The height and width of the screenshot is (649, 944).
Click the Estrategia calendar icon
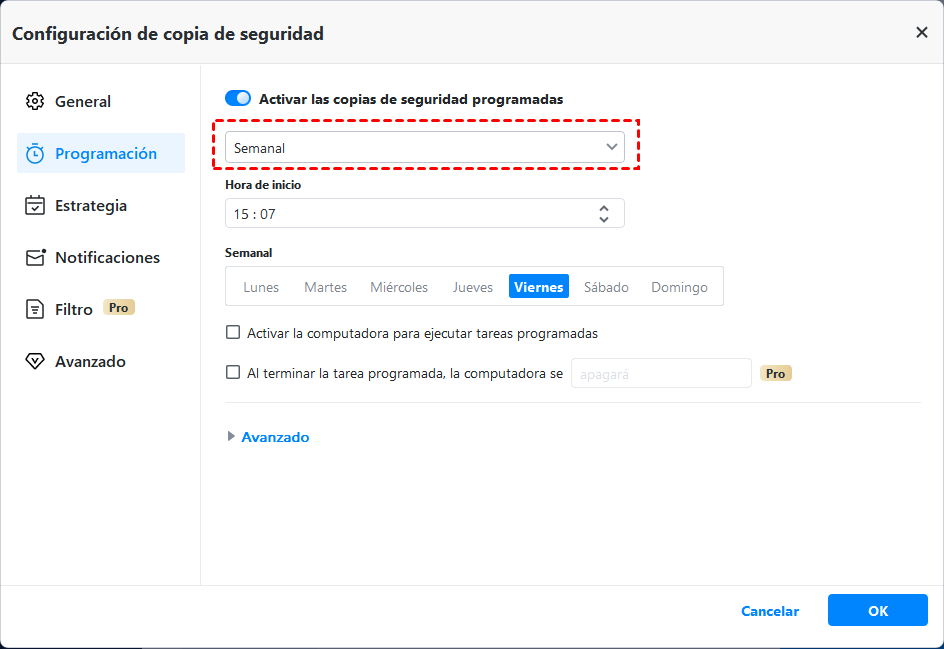(35, 205)
